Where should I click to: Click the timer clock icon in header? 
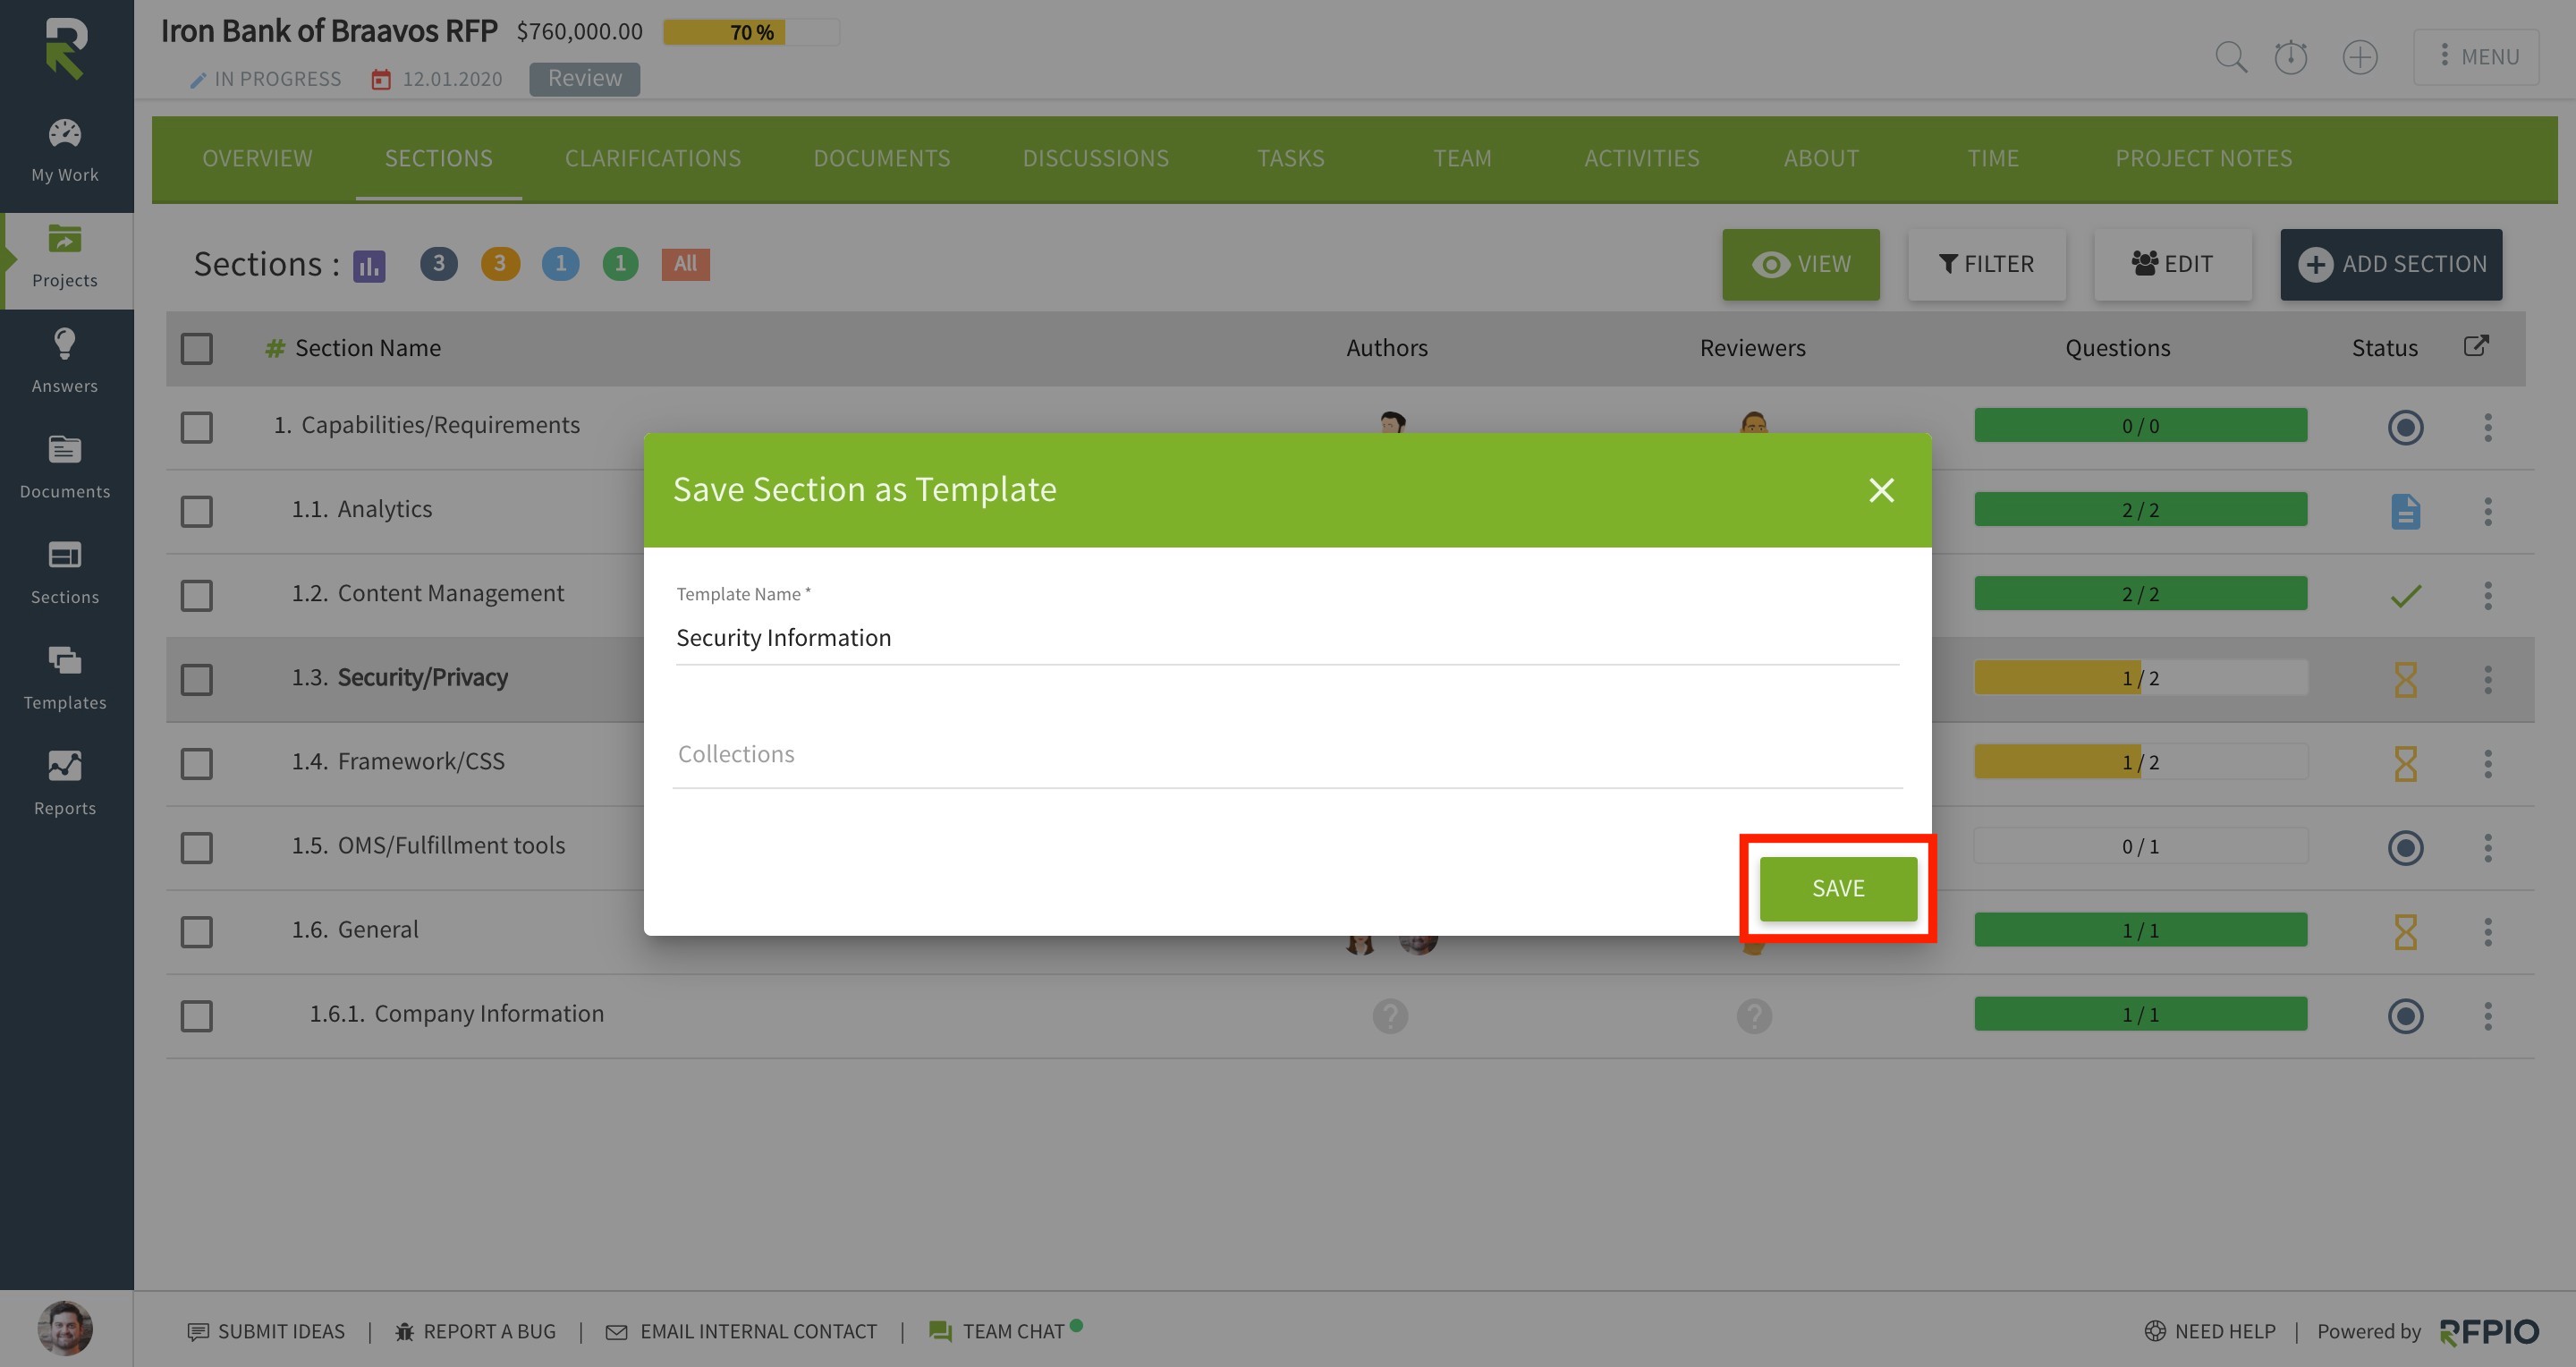tap(2290, 57)
